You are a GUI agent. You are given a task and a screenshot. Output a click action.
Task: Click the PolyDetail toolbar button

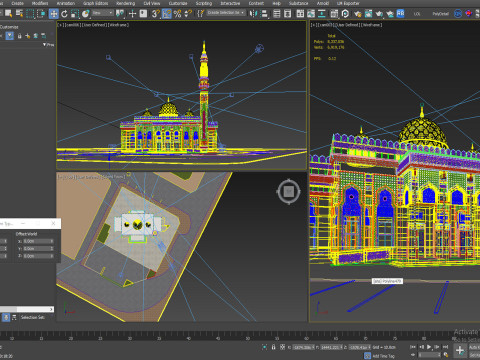(x=440, y=14)
